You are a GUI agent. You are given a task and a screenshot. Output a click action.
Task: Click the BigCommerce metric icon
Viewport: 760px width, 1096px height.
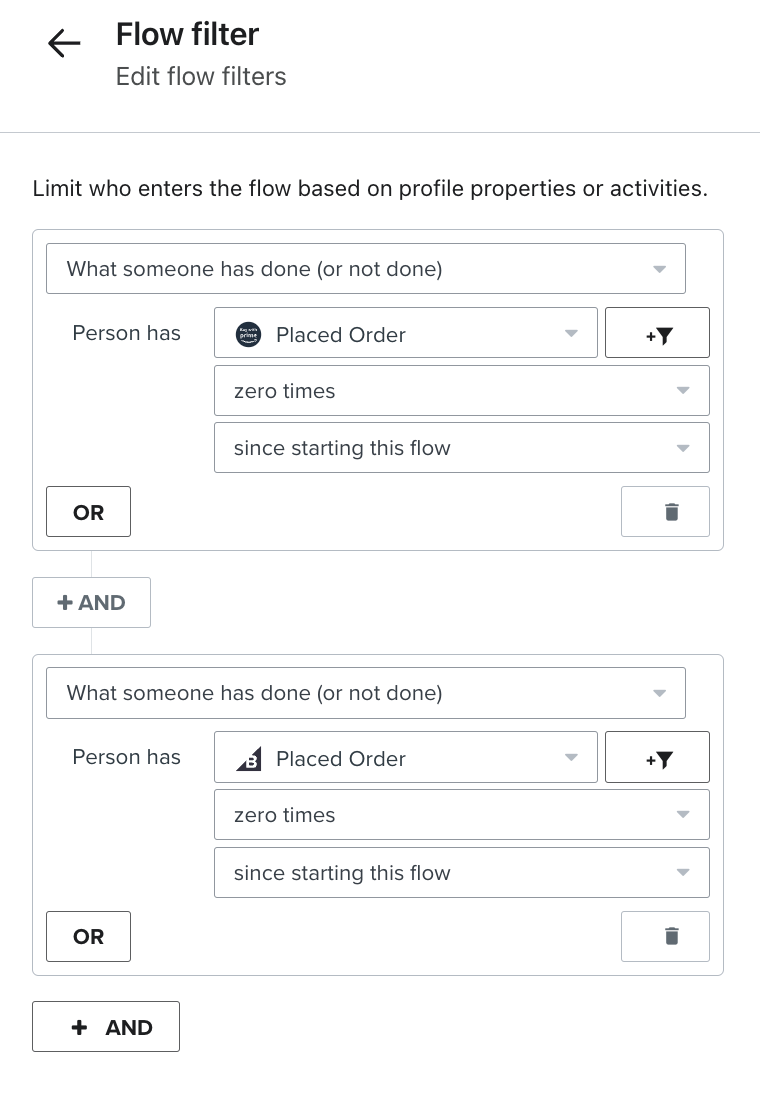[x=248, y=758]
